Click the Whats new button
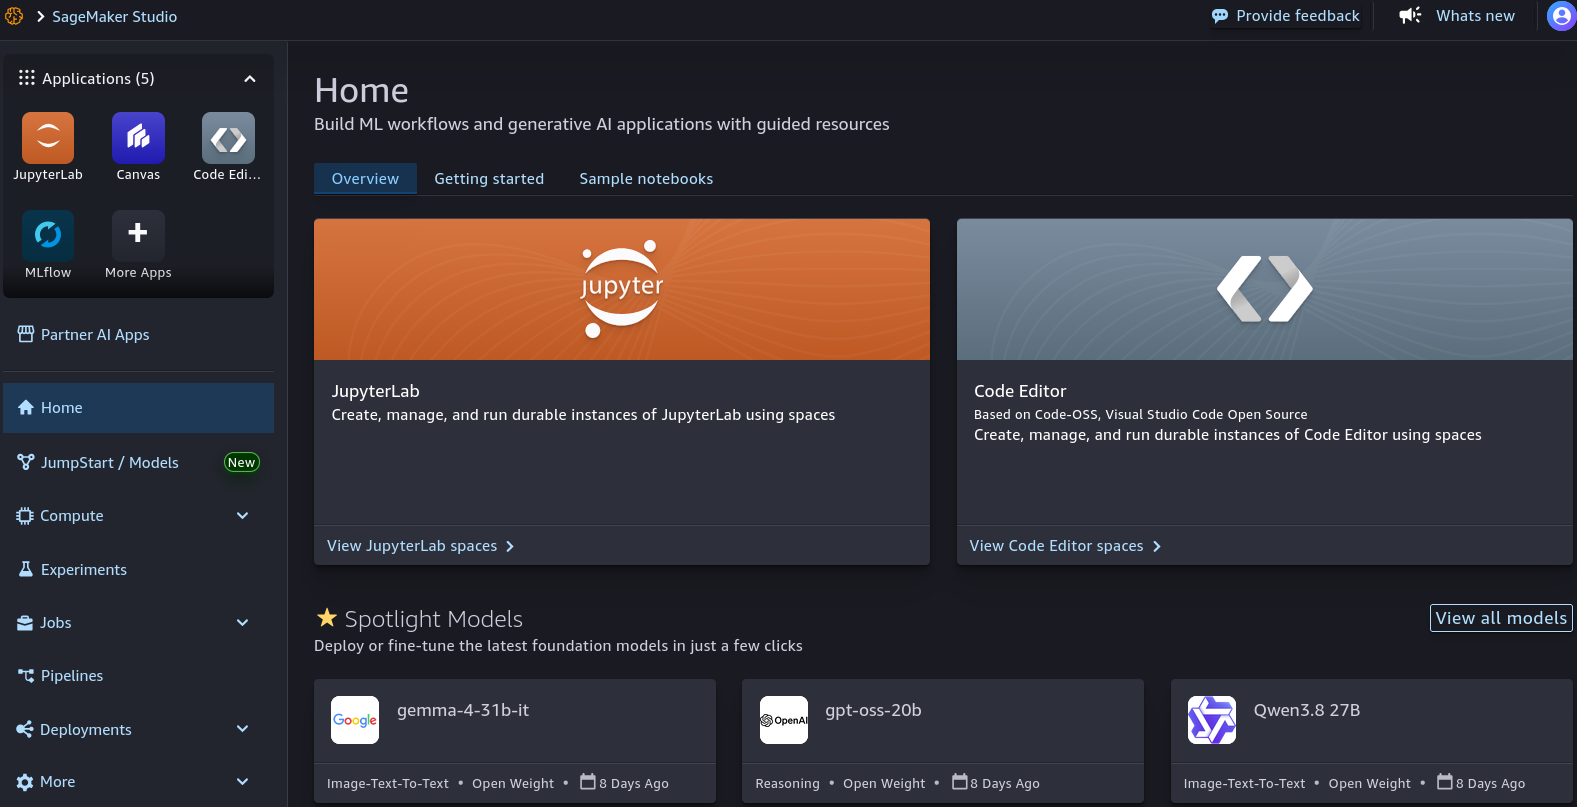Image resolution: width=1577 pixels, height=807 pixels. tap(1458, 16)
